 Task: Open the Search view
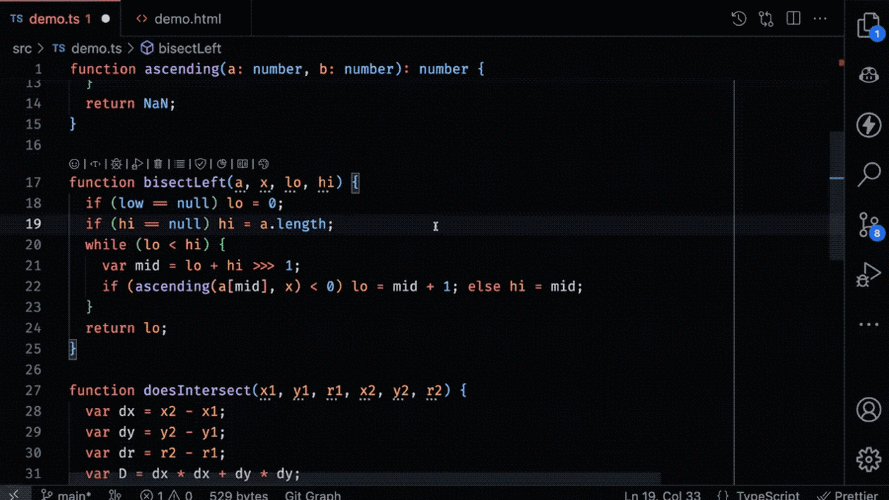[x=869, y=174]
